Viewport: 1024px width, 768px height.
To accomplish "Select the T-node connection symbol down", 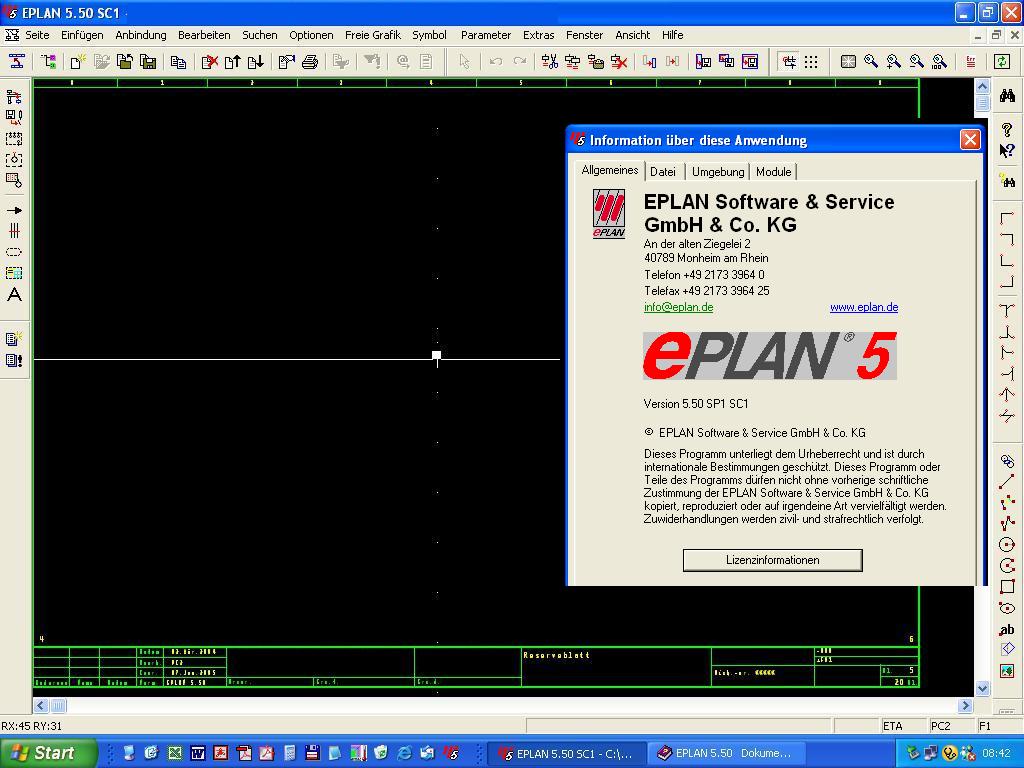I will (1007, 311).
